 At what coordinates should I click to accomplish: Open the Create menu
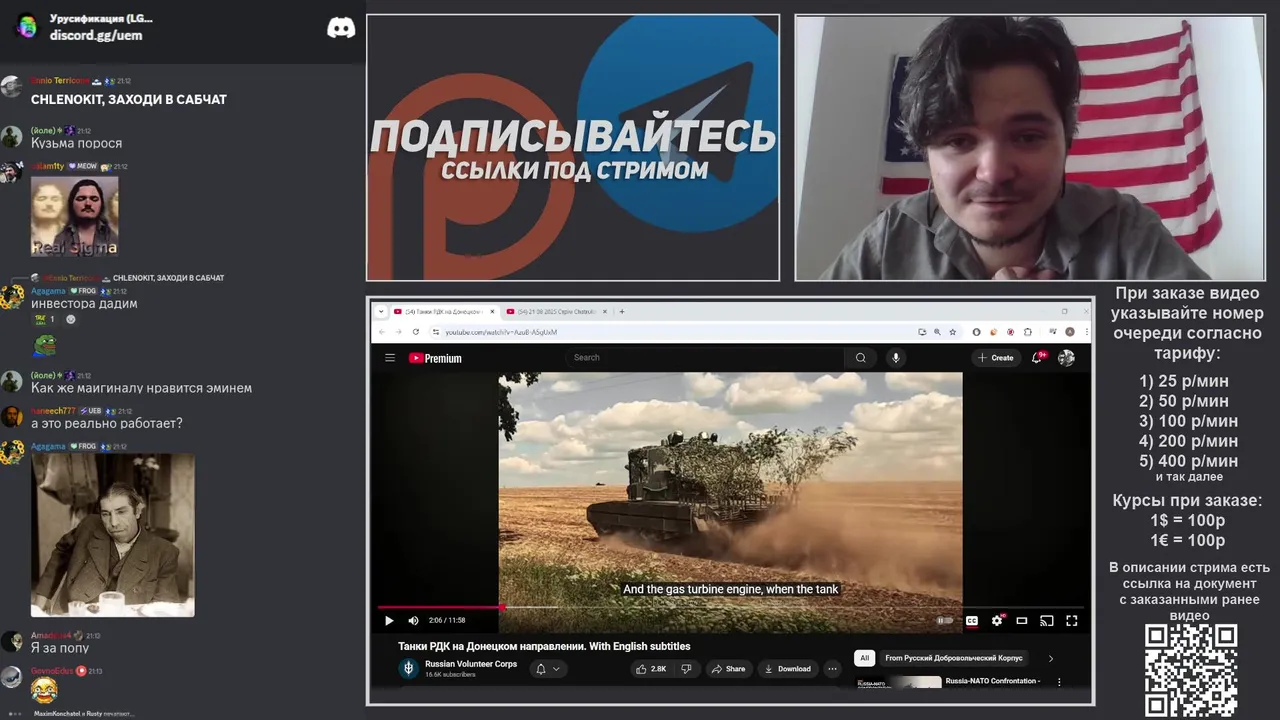(x=996, y=358)
